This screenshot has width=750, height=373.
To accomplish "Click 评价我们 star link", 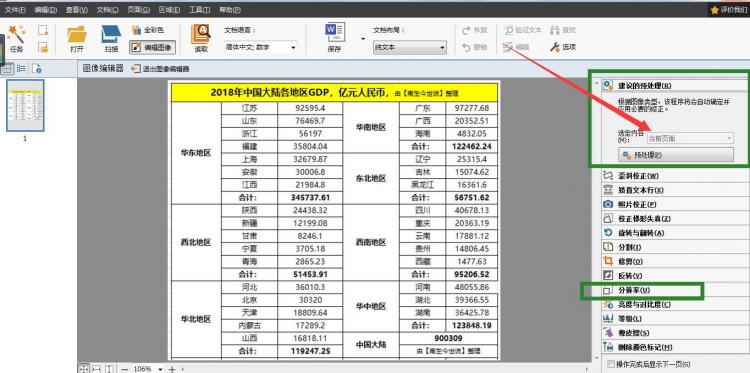I will coord(729,10).
